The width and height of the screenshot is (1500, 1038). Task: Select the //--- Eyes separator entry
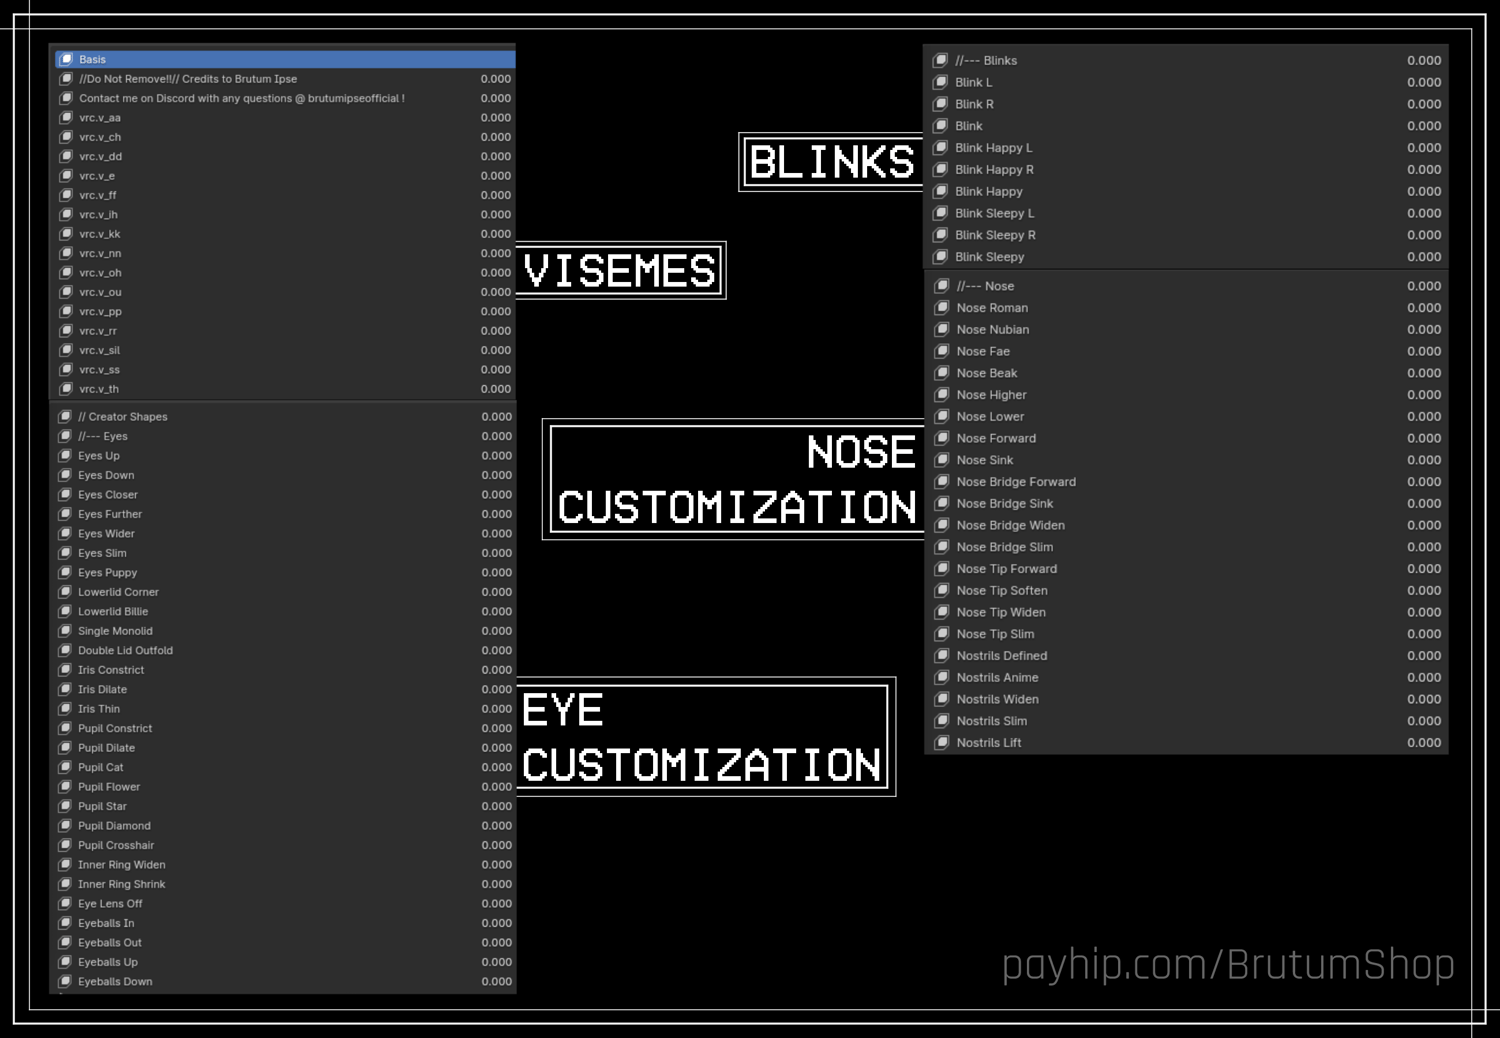click(x=283, y=436)
